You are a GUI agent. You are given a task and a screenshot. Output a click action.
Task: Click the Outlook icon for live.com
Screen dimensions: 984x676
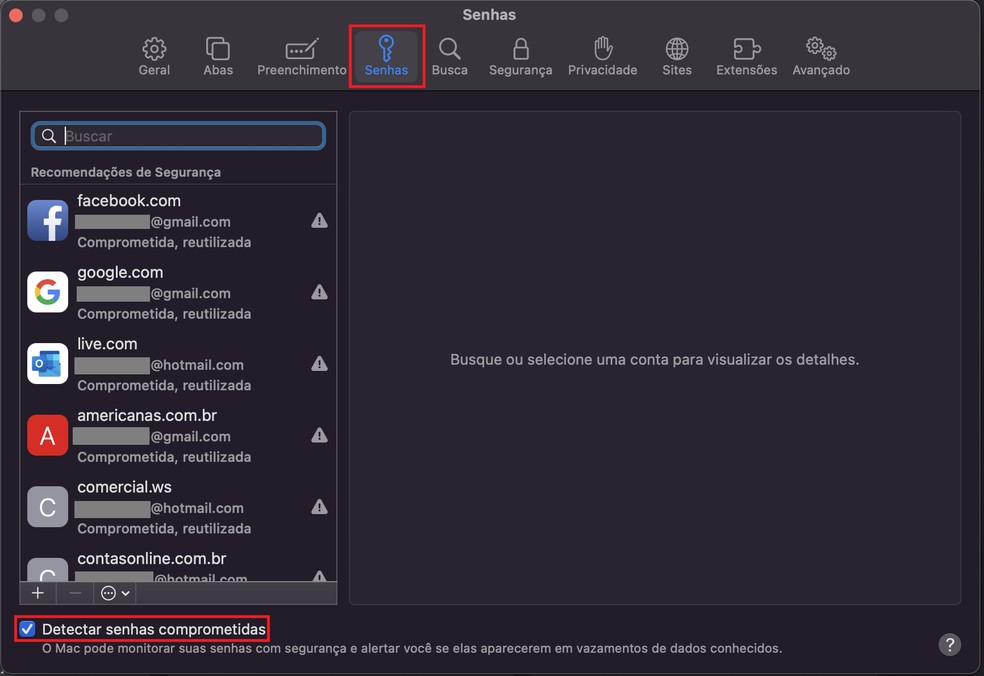pyautogui.click(x=48, y=363)
